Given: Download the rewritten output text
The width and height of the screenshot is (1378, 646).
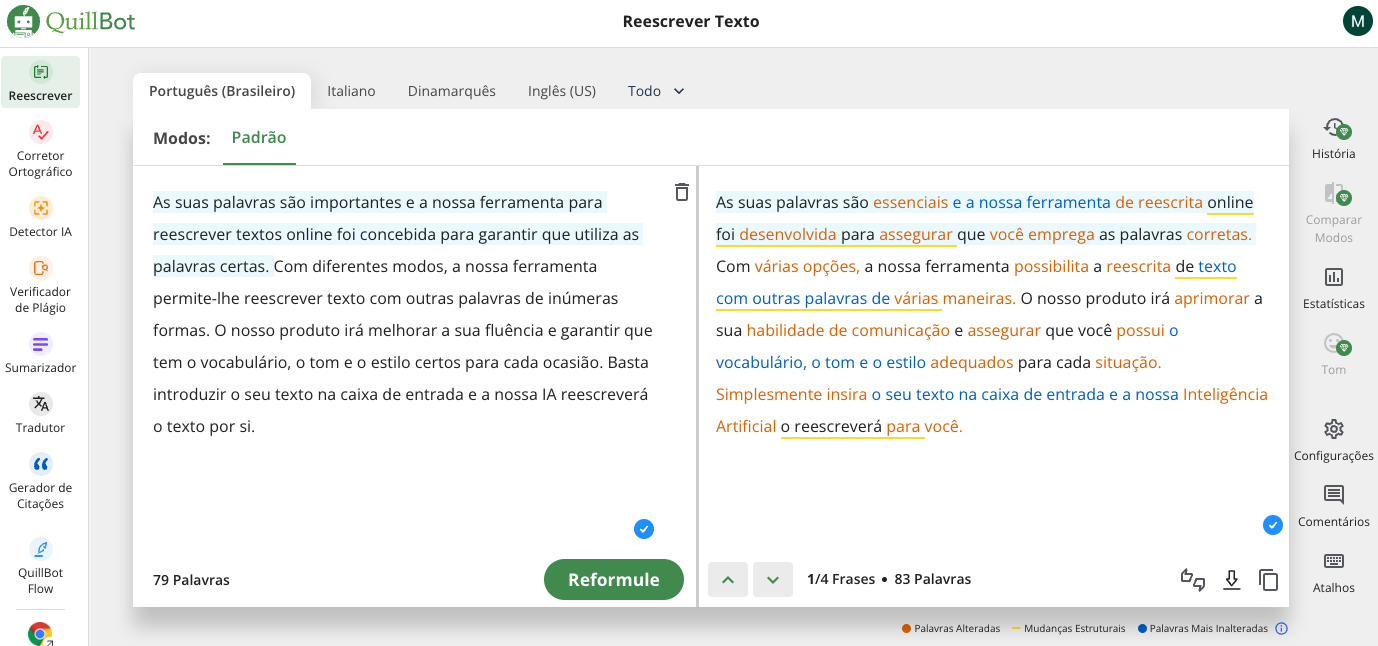Looking at the screenshot, I should (x=1232, y=580).
